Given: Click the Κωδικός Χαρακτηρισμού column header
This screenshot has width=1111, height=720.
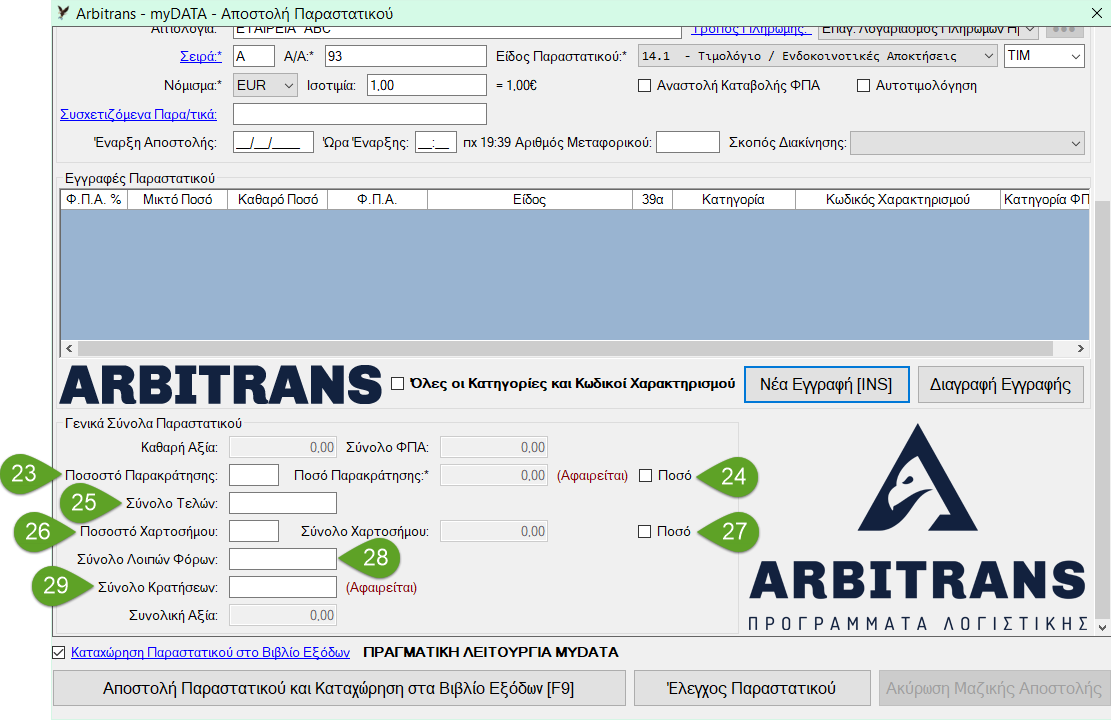Looking at the screenshot, I should pos(898,200).
